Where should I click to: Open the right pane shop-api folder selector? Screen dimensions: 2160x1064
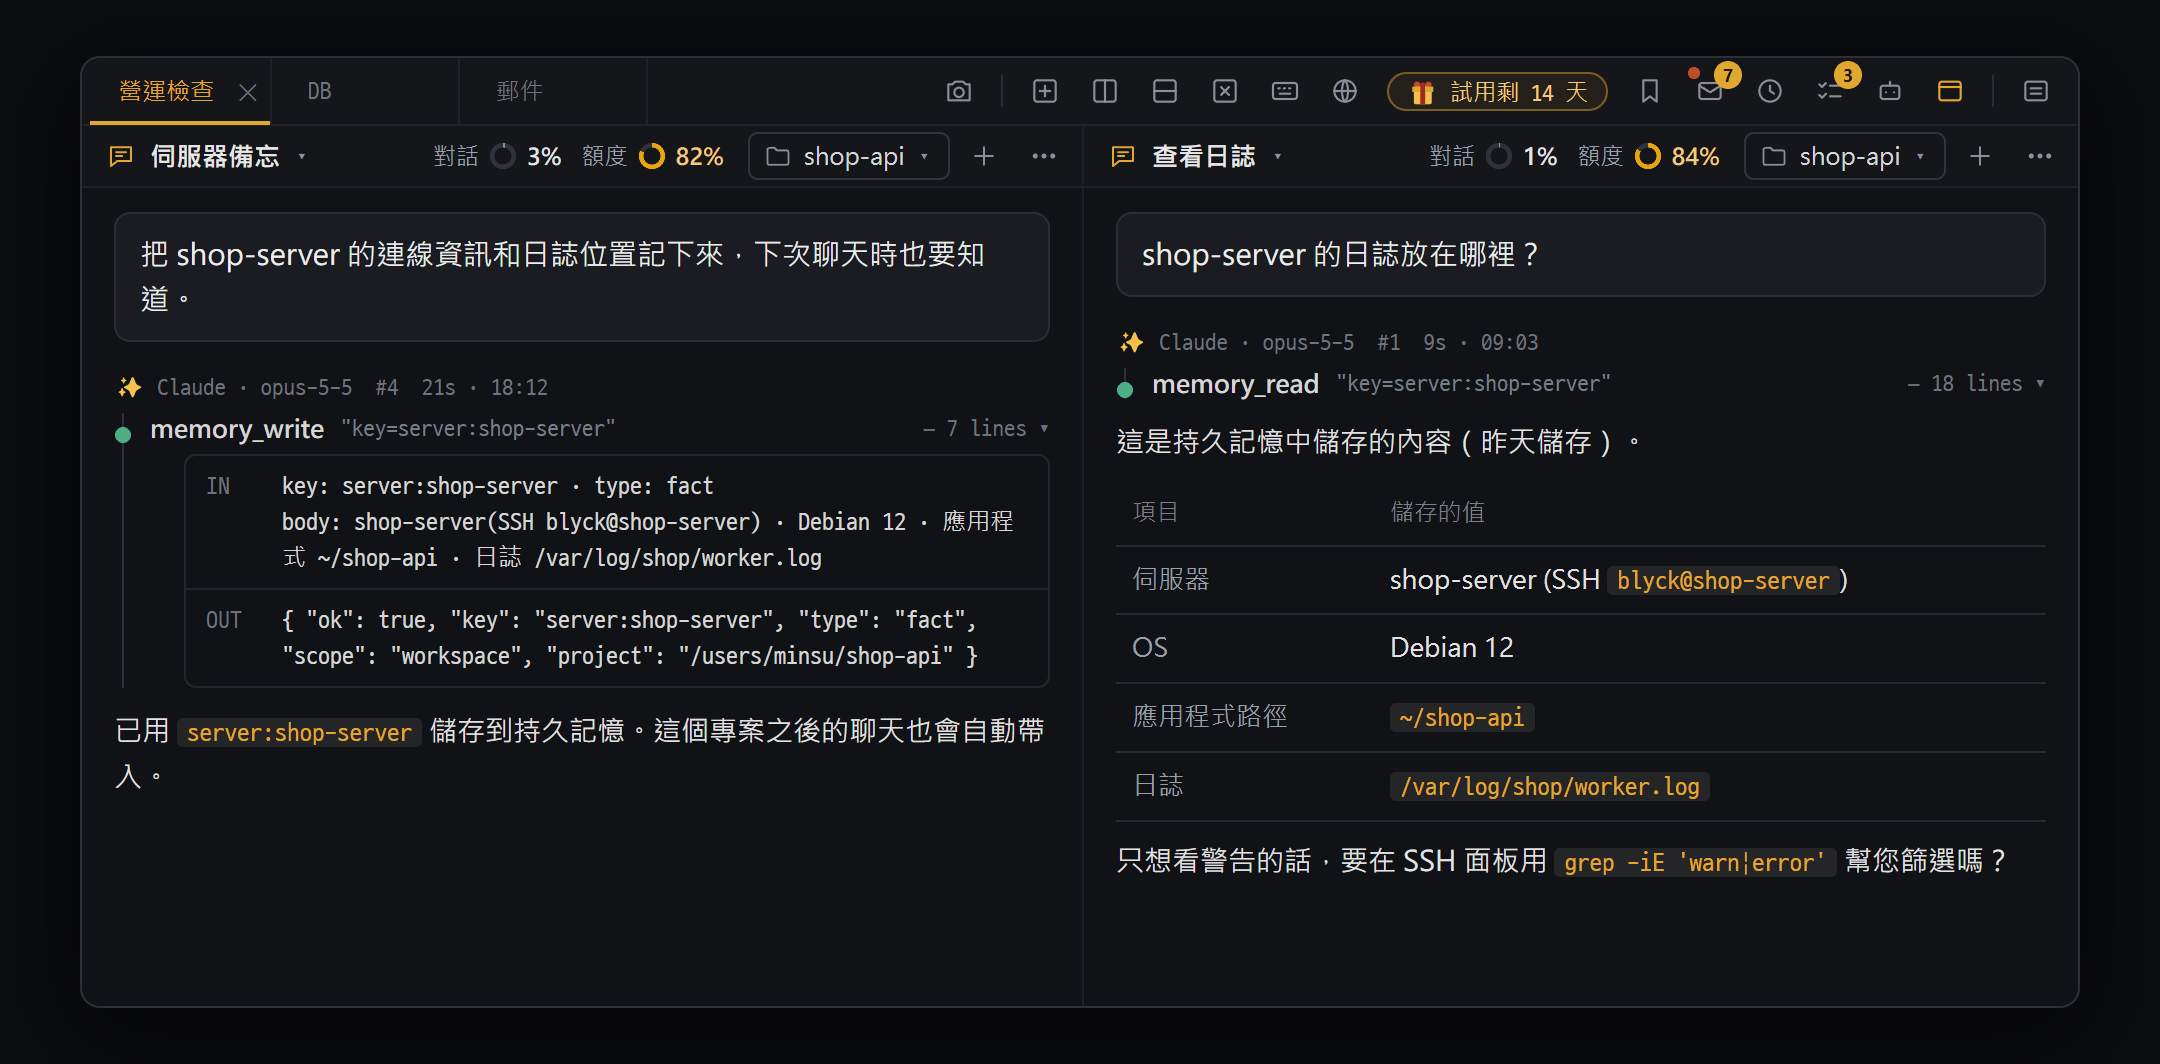click(x=1844, y=157)
